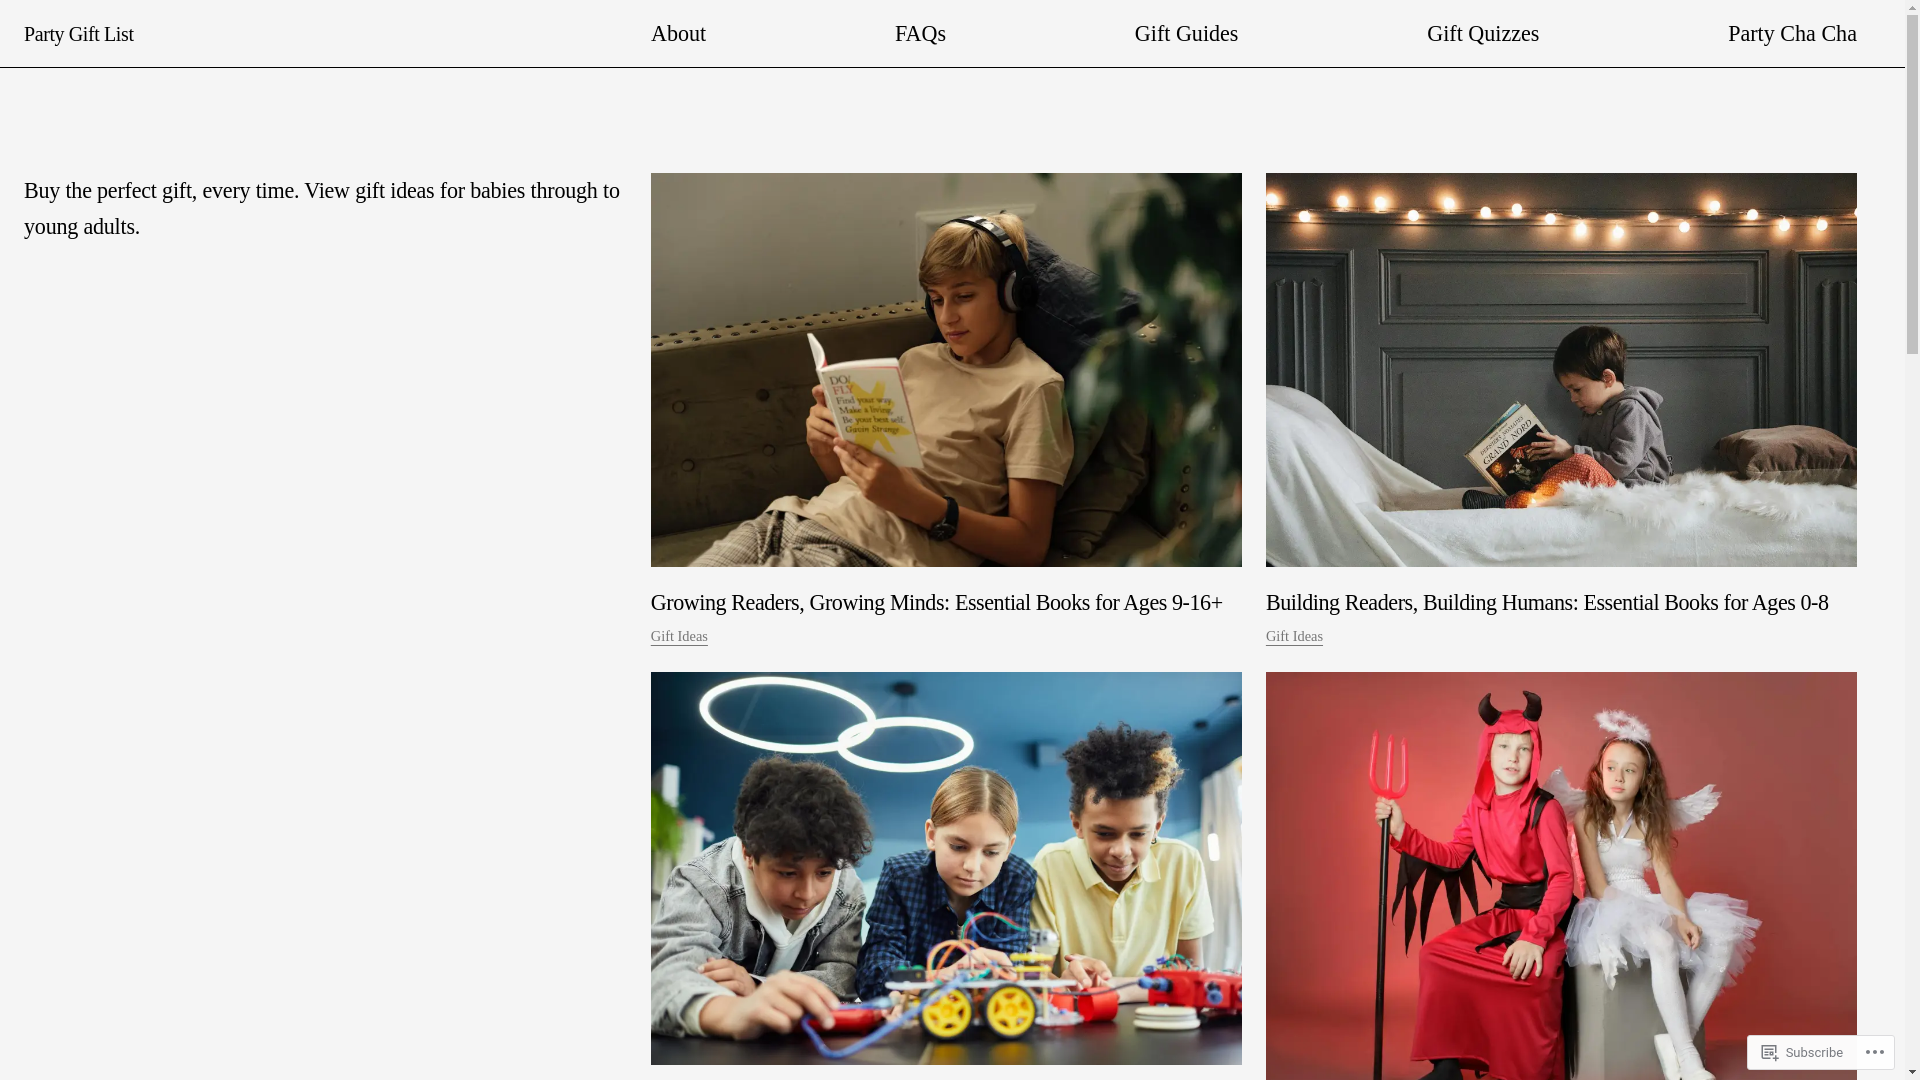The width and height of the screenshot is (1920, 1080).
Task: Open the Growing Readers Ages 9-16+ post title
Action: 936,603
